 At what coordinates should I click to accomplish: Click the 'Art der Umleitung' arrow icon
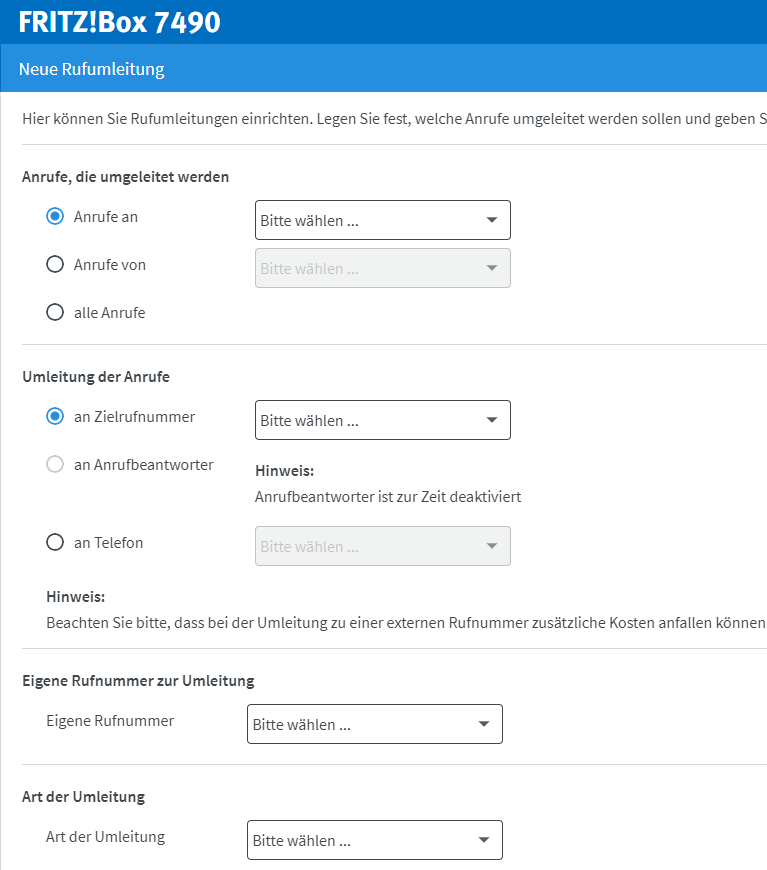pos(483,840)
